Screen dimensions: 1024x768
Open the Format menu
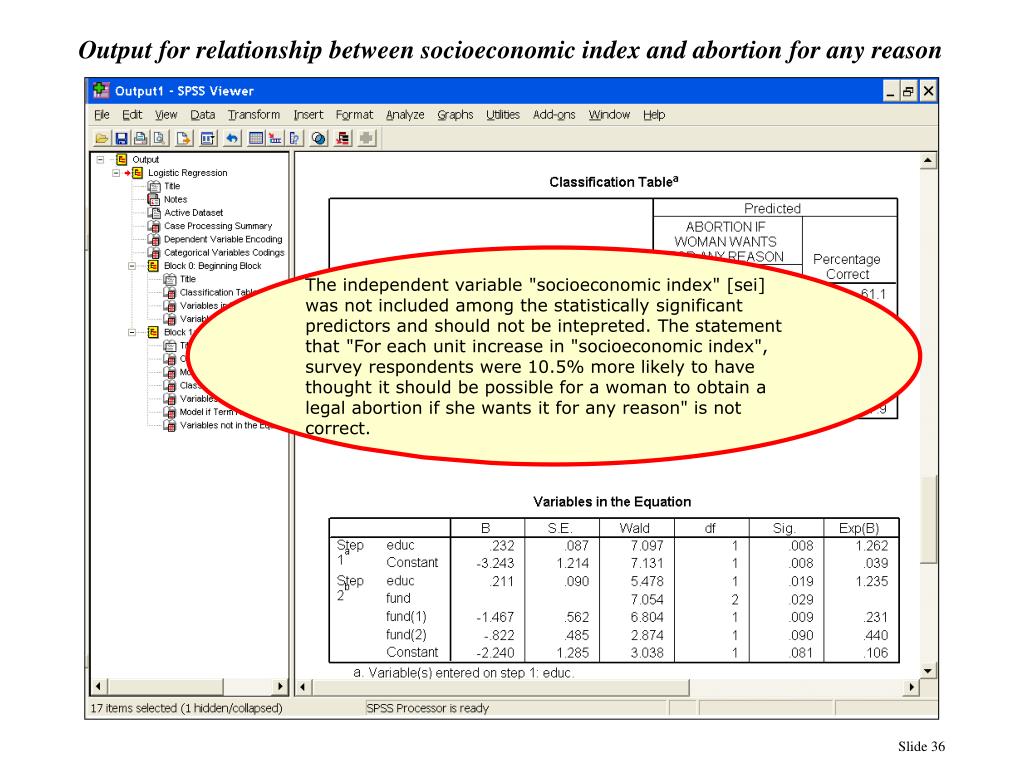coord(355,115)
